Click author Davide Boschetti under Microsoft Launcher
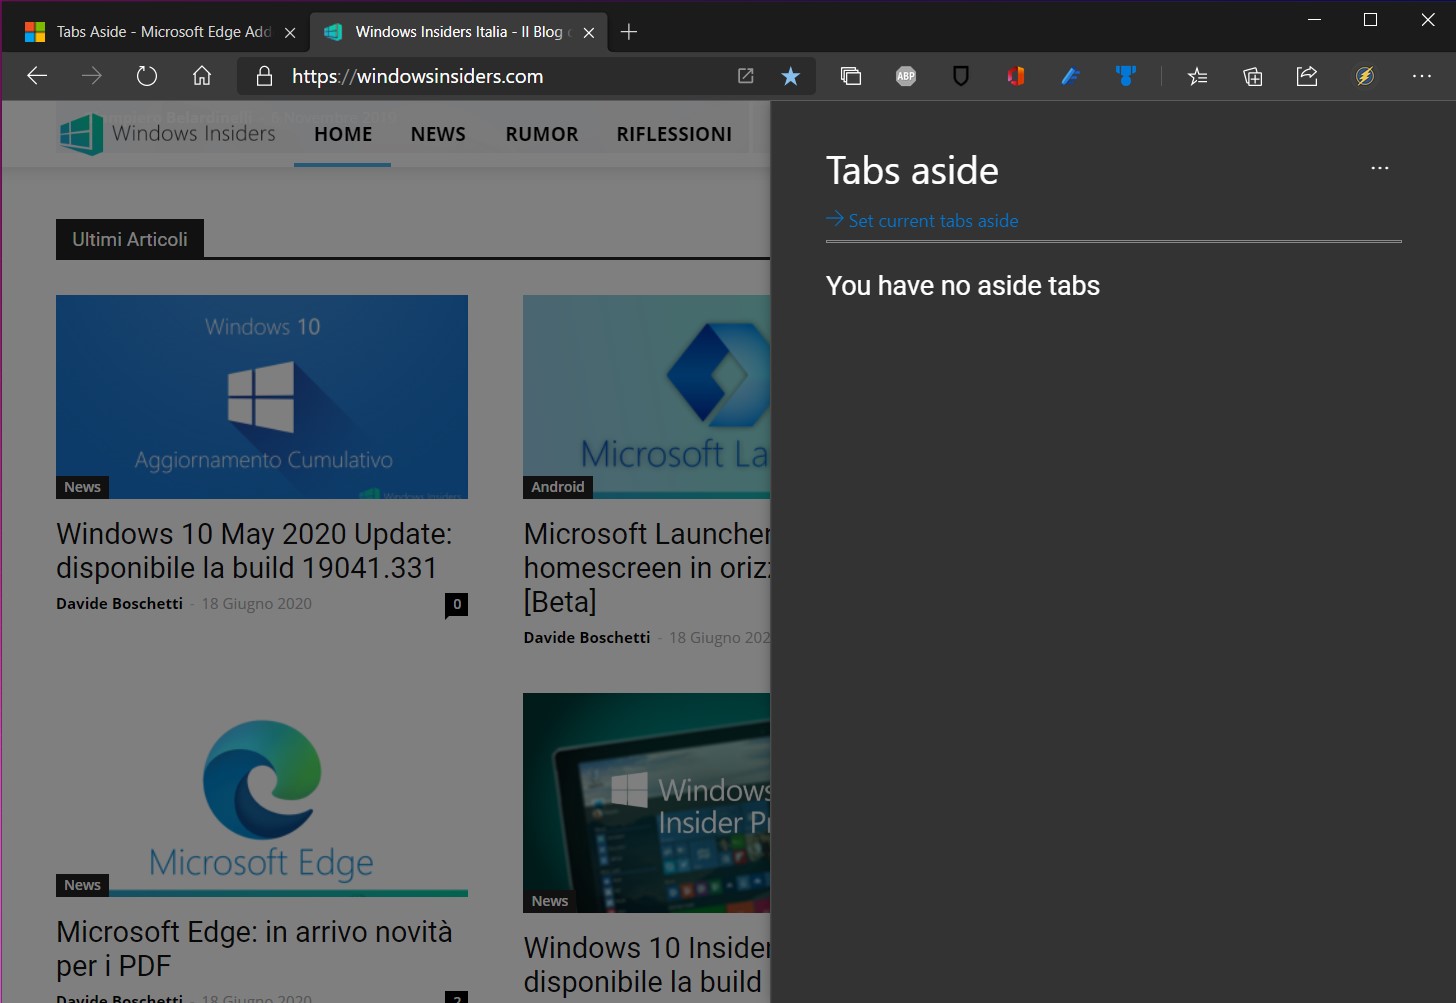The height and width of the screenshot is (1003, 1456). pos(587,637)
